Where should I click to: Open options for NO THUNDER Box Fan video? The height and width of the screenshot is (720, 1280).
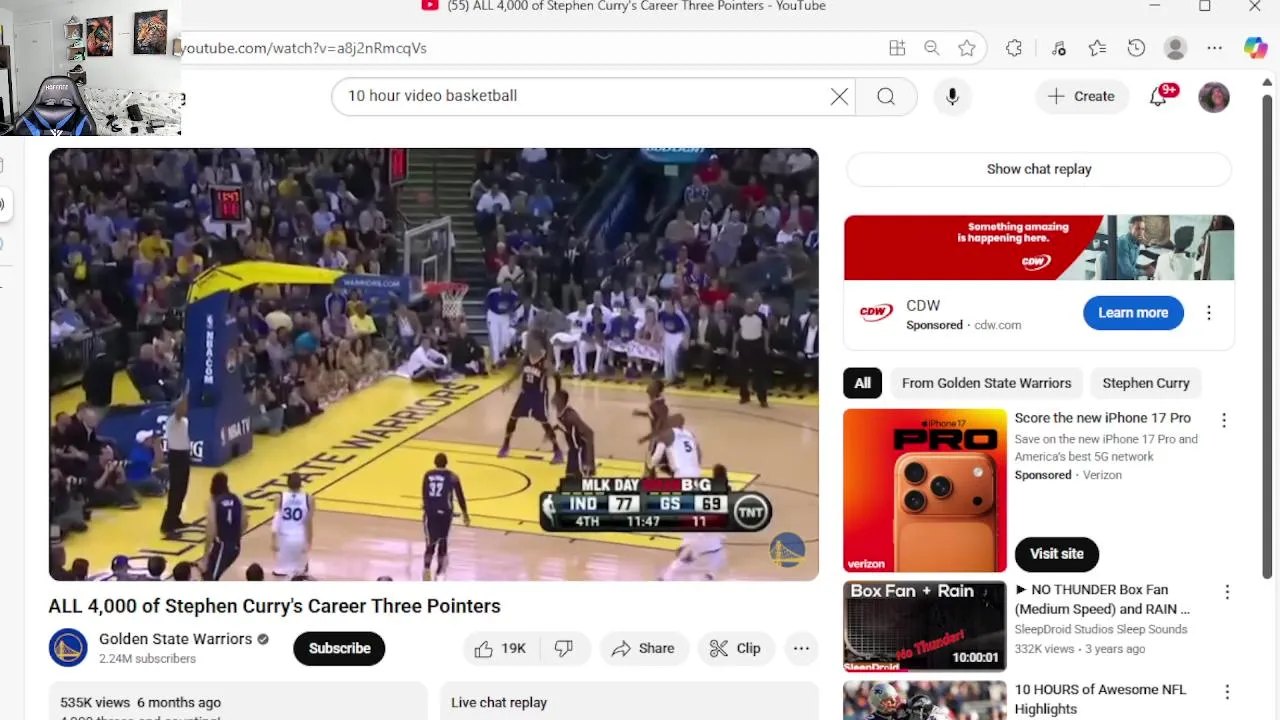point(1227,592)
